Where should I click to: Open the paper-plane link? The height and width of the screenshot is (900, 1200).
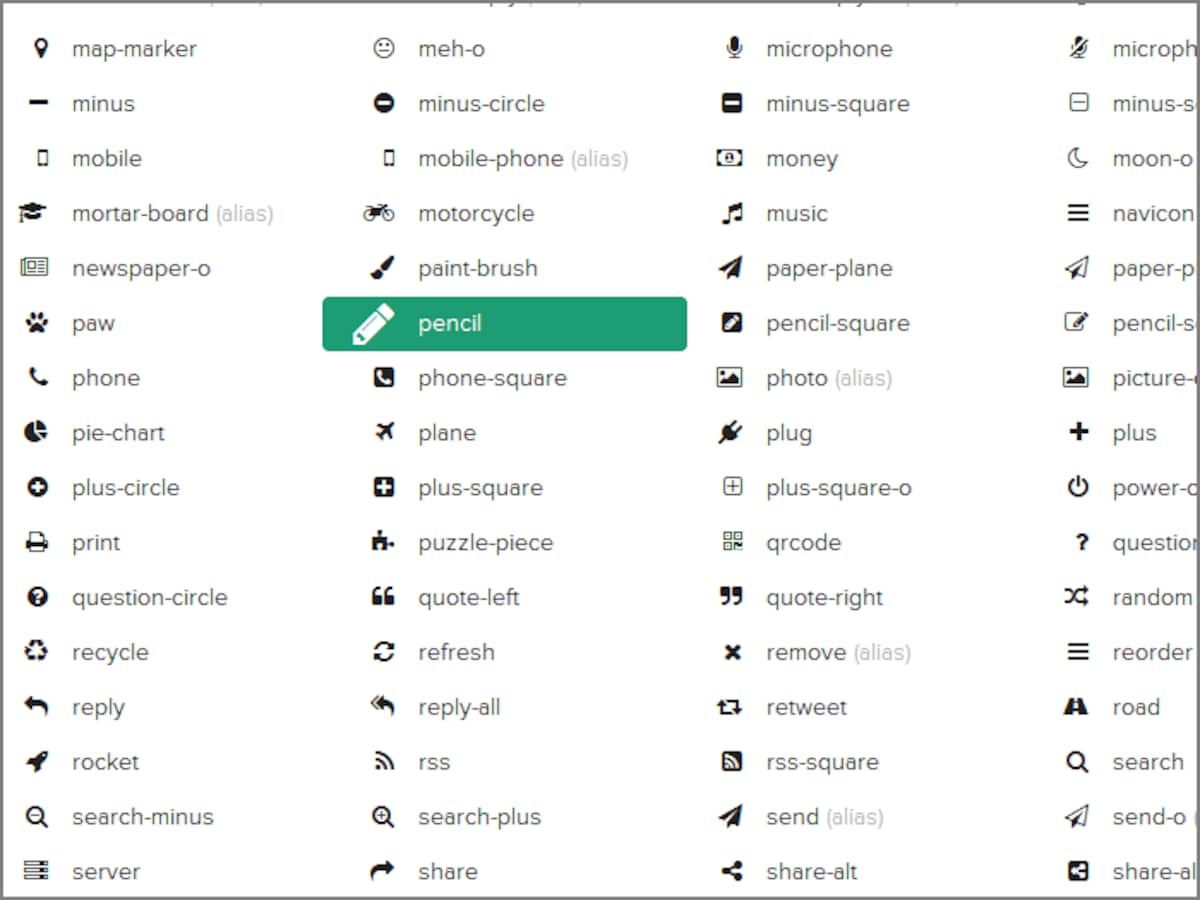829,268
